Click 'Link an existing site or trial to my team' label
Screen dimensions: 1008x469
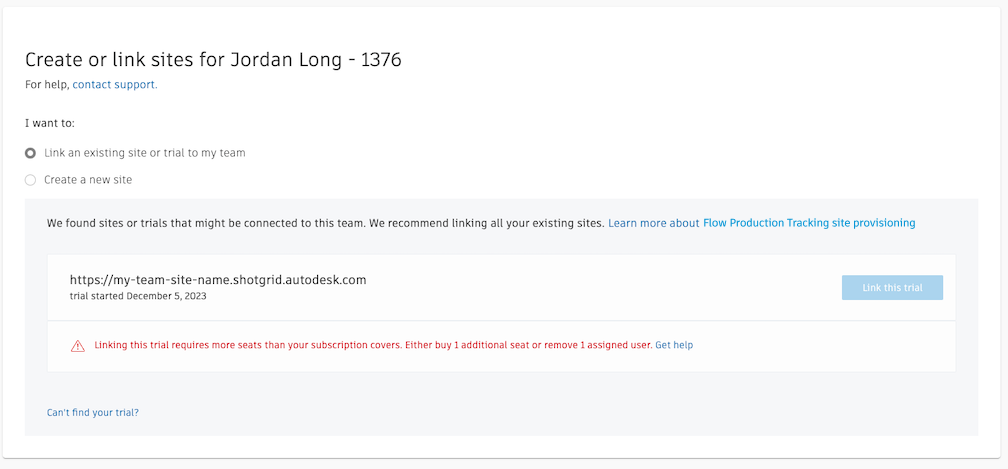pos(145,153)
